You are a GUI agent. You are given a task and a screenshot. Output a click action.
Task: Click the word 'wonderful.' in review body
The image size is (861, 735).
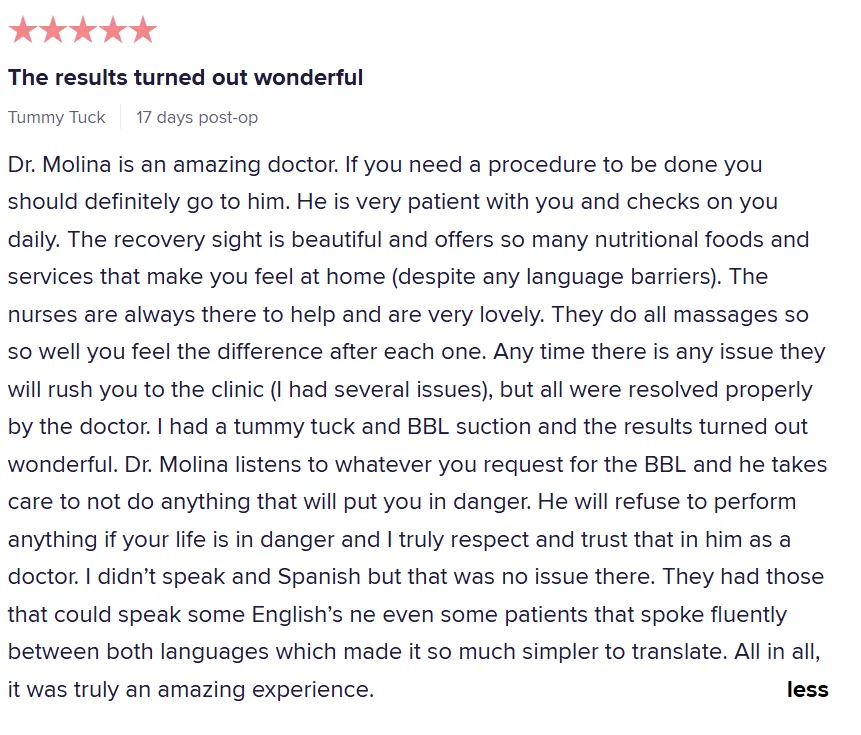63,464
